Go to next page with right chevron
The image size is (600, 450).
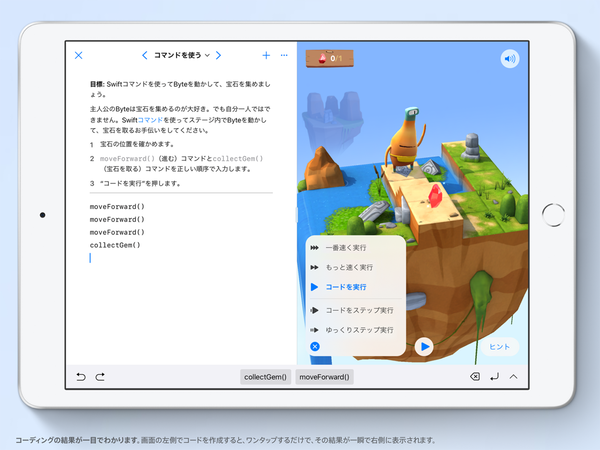pyautogui.click(x=218, y=55)
